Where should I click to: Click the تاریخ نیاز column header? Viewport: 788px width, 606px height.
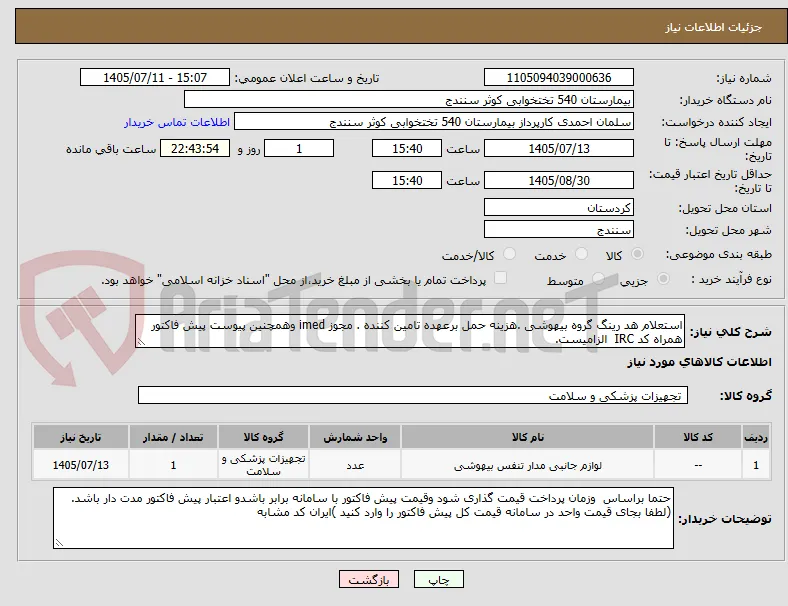[x=81, y=437]
